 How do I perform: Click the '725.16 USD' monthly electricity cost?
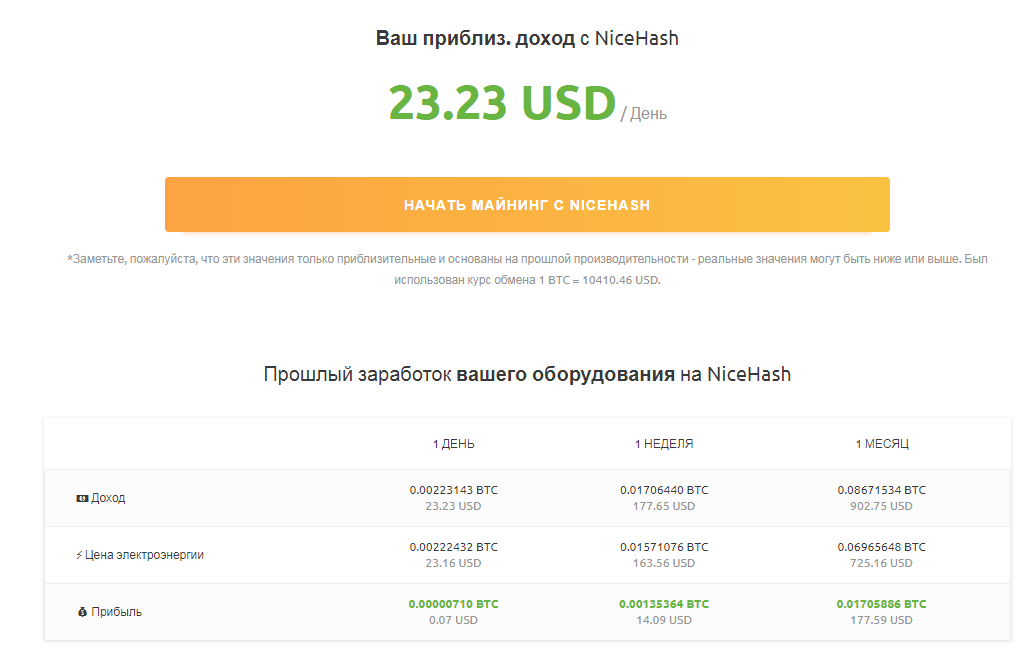pyautogui.click(x=881, y=564)
